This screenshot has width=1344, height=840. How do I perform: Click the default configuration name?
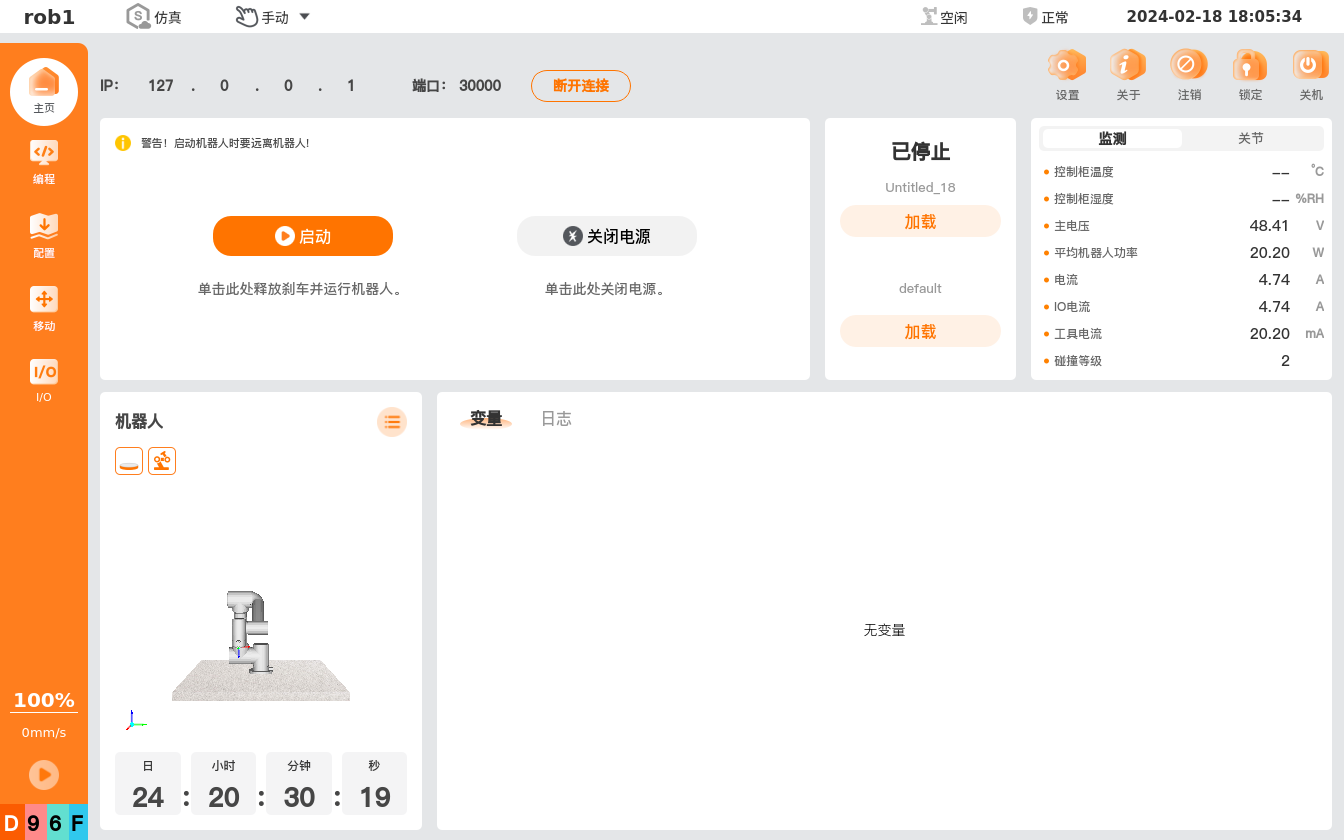point(920,288)
